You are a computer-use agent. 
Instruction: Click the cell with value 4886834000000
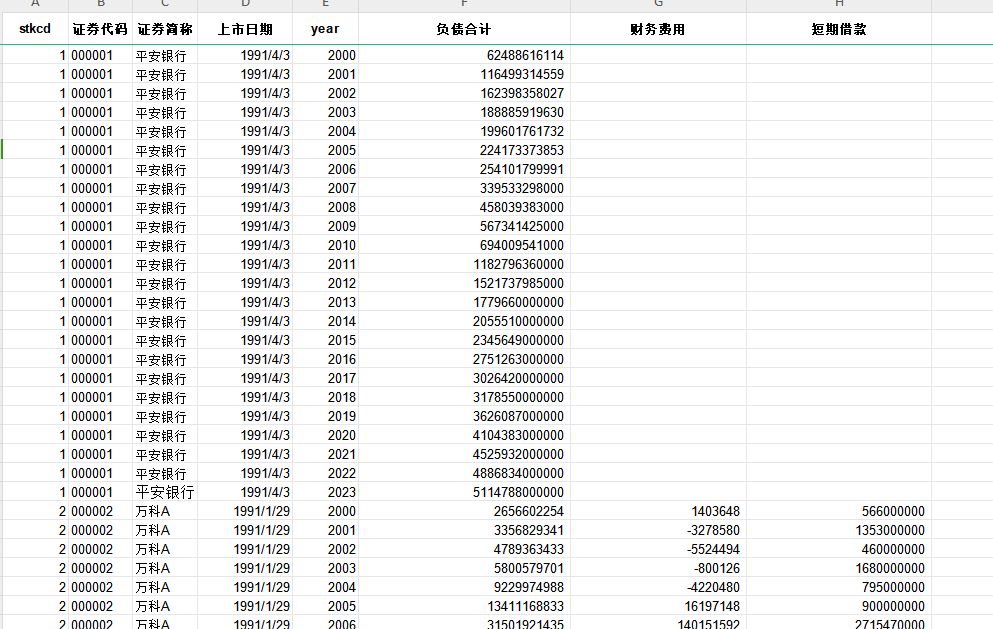[464, 473]
